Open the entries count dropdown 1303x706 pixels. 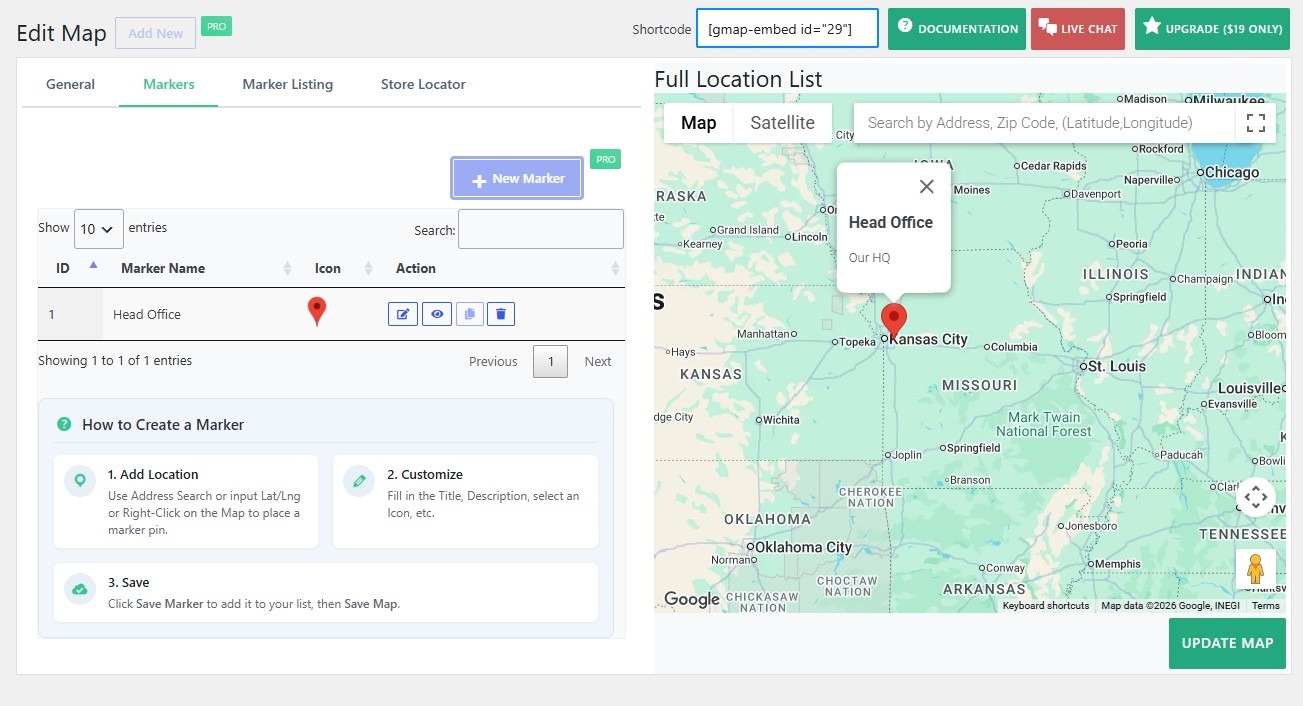point(99,229)
